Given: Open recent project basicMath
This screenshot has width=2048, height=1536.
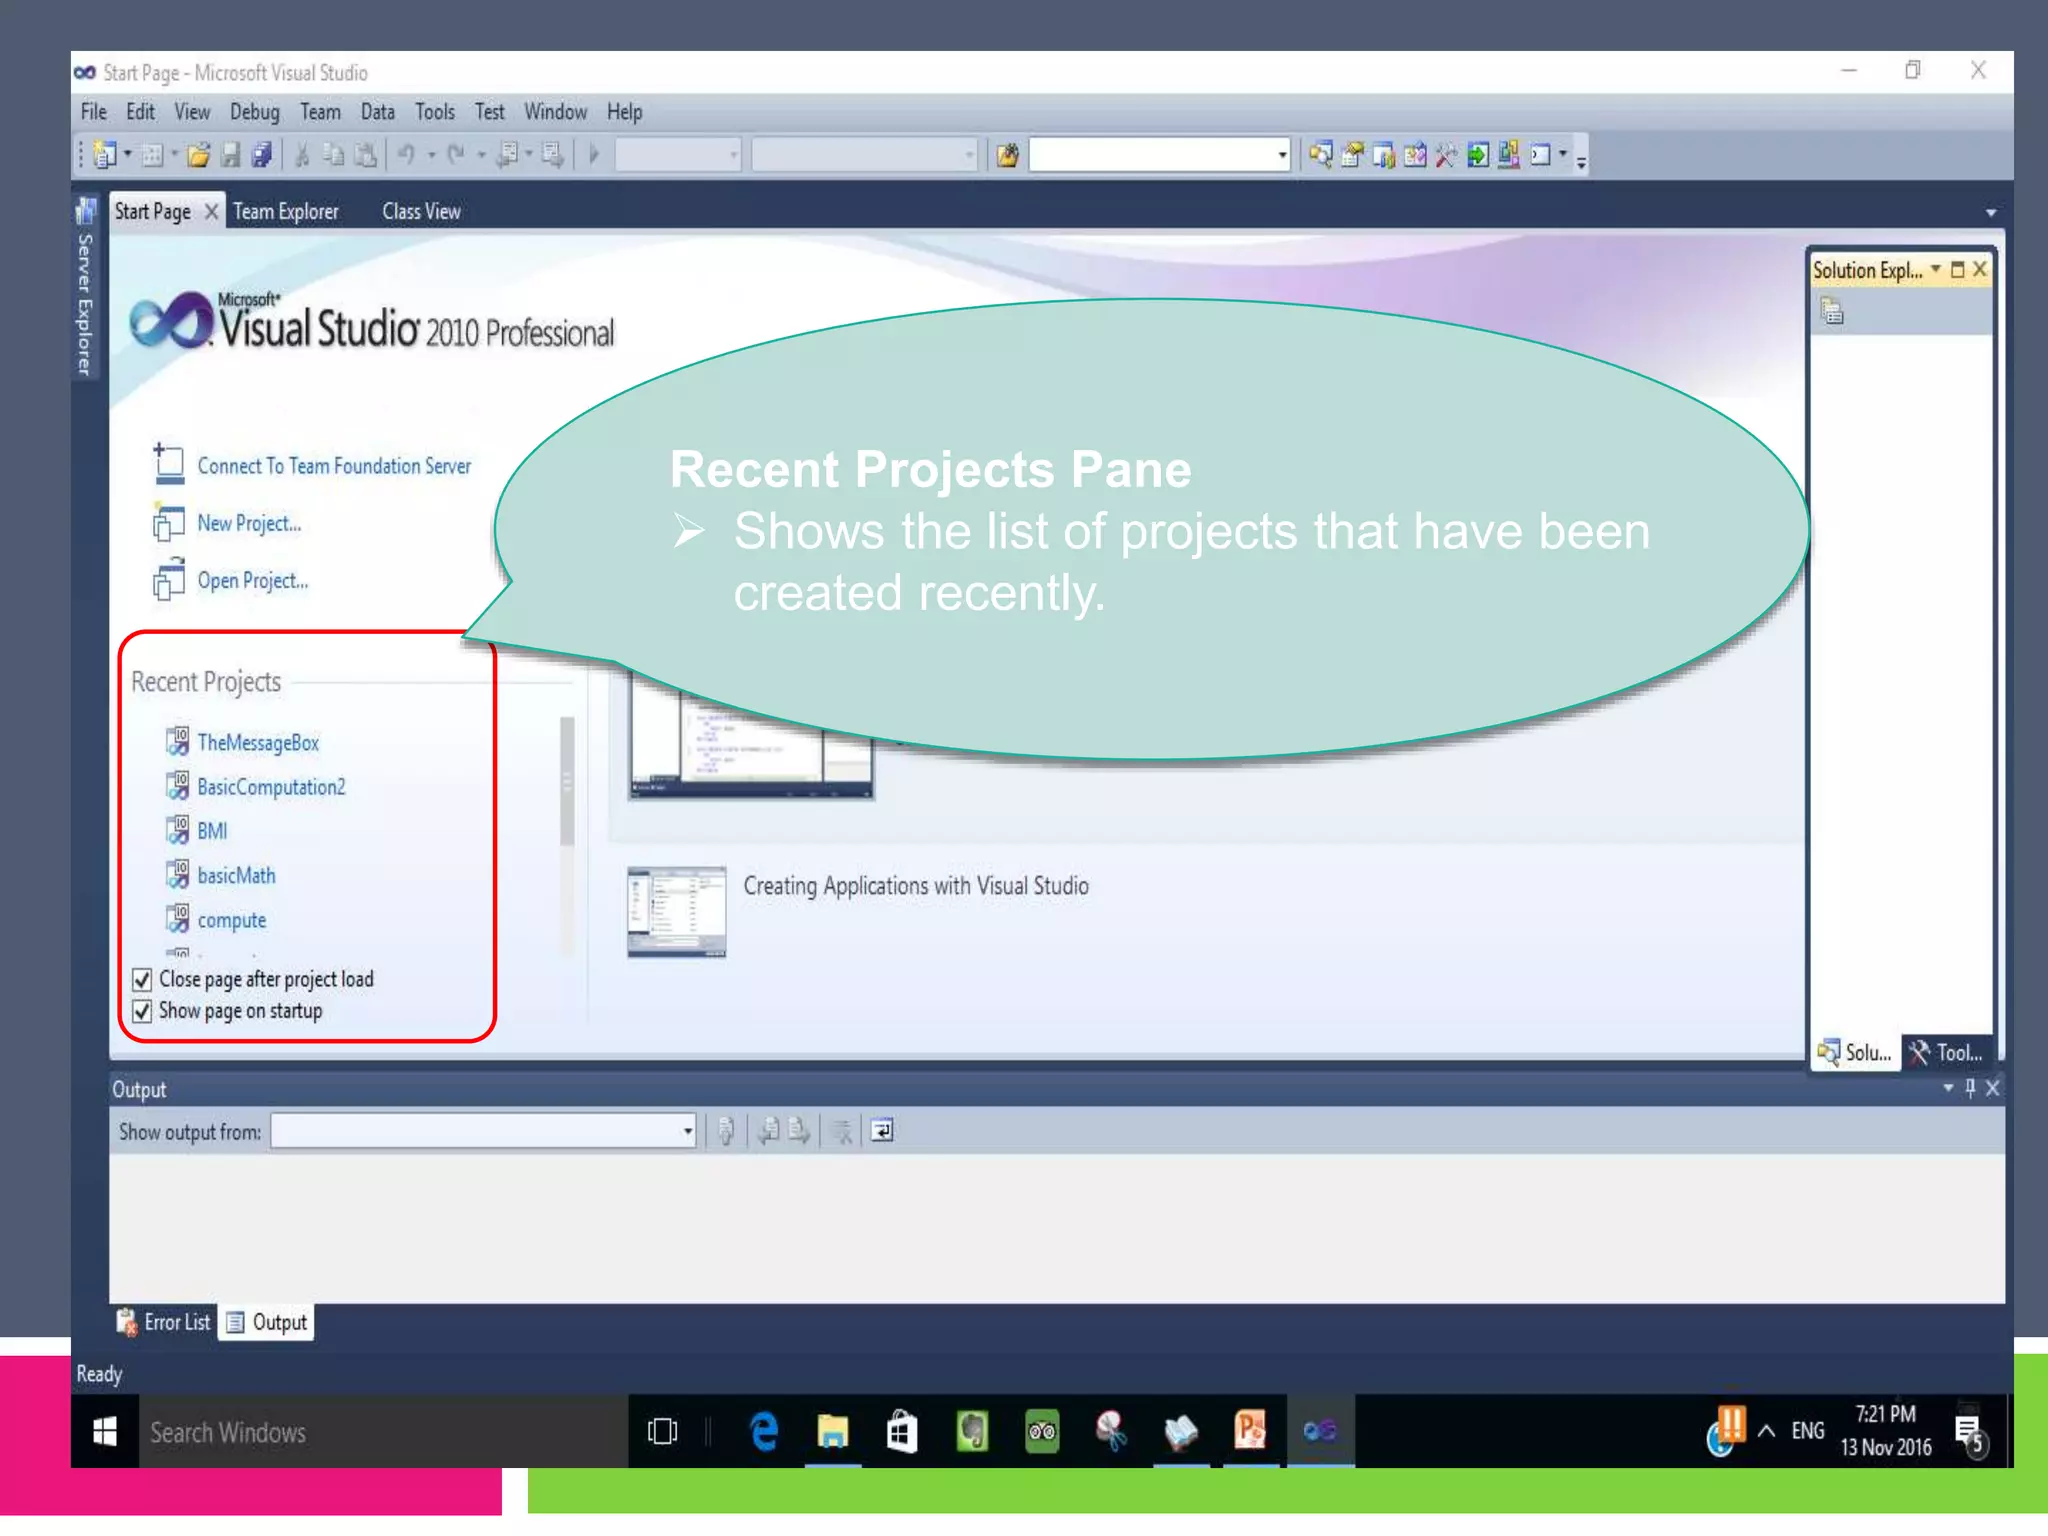Looking at the screenshot, I should (x=236, y=875).
